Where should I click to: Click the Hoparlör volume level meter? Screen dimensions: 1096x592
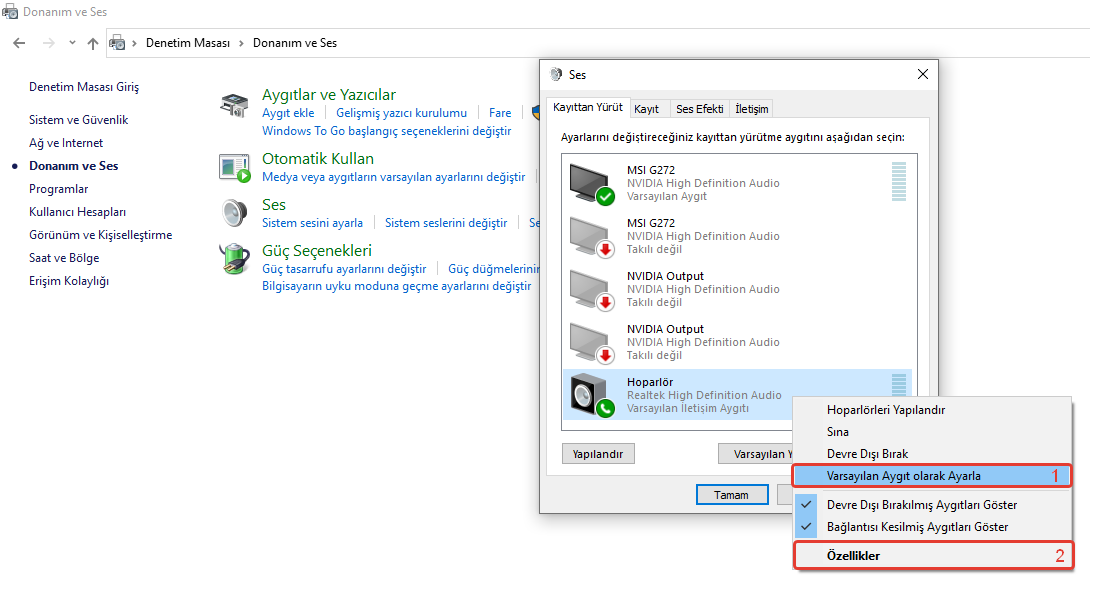897,384
